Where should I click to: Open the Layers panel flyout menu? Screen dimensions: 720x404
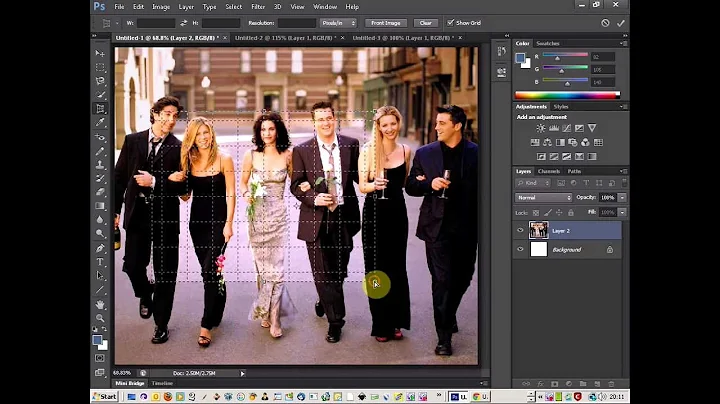(x=624, y=171)
